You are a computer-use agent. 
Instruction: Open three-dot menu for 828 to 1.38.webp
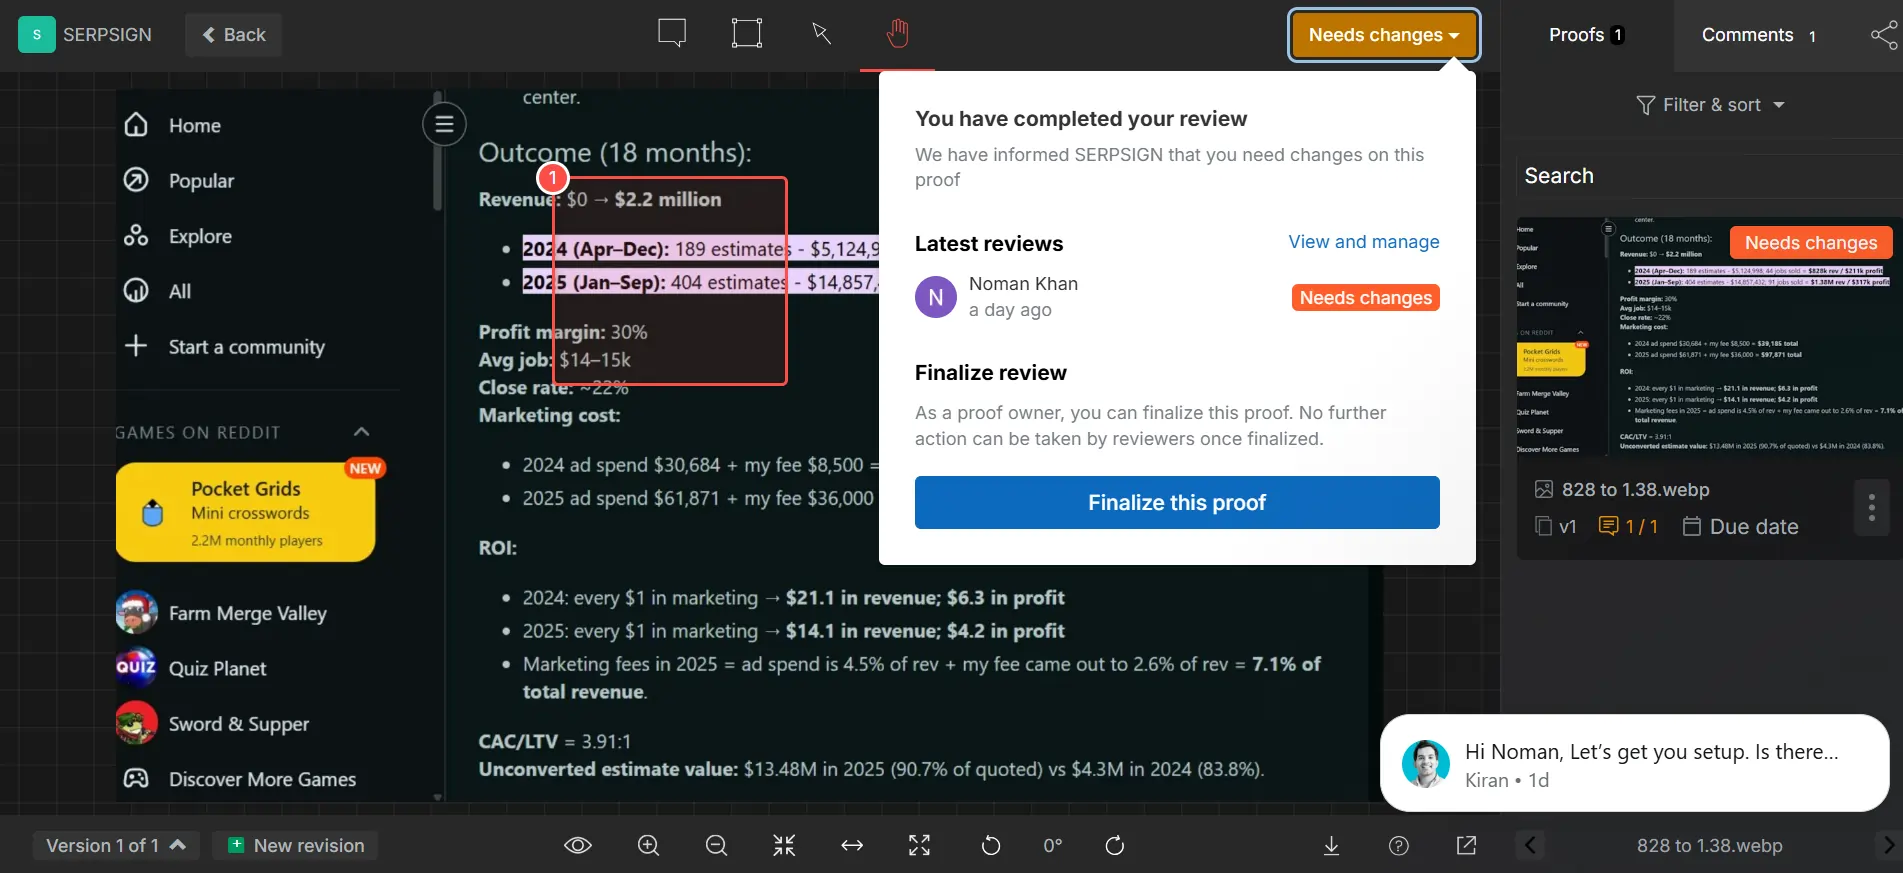click(1872, 508)
